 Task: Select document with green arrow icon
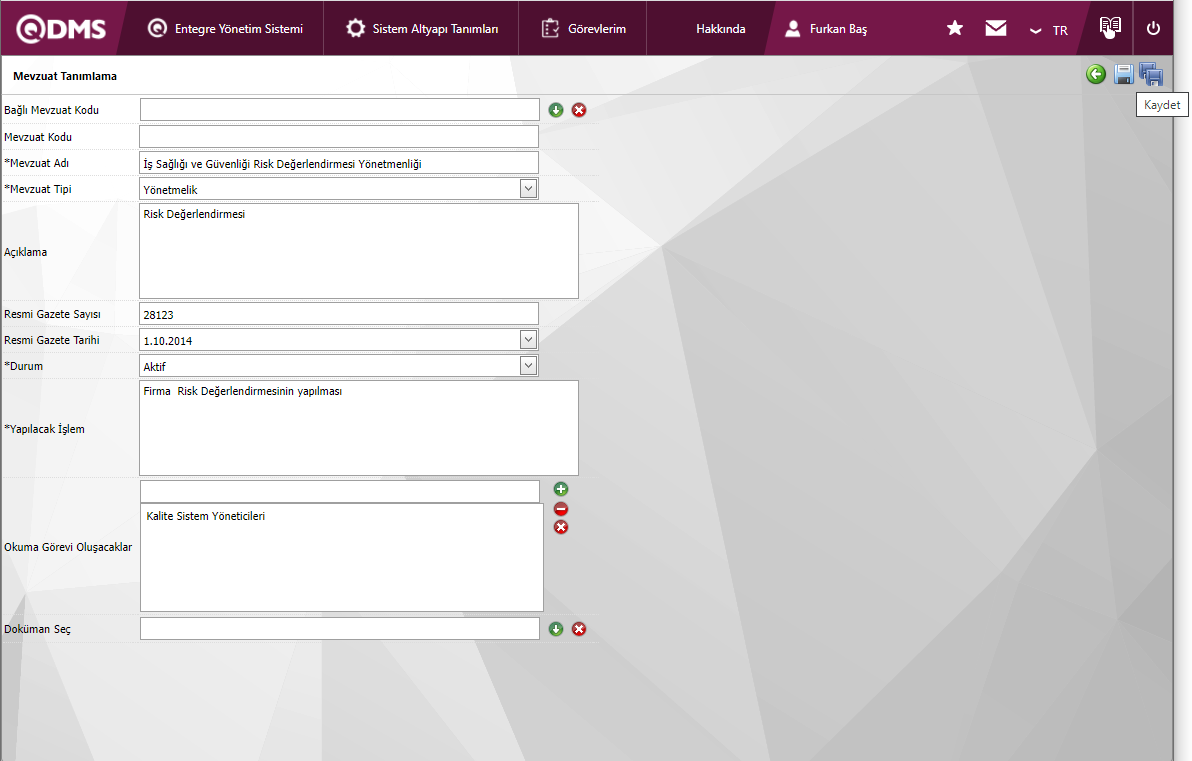click(556, 629)
